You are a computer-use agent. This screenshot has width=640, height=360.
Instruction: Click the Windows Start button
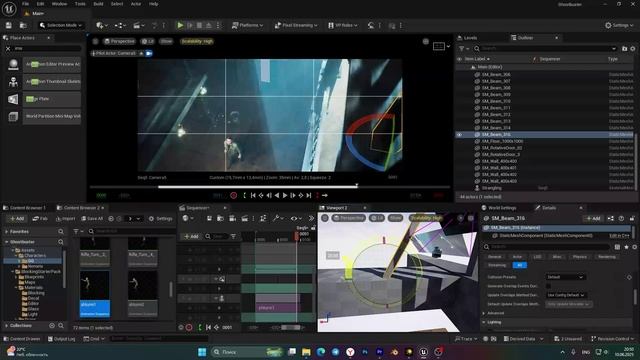[202, 352]
